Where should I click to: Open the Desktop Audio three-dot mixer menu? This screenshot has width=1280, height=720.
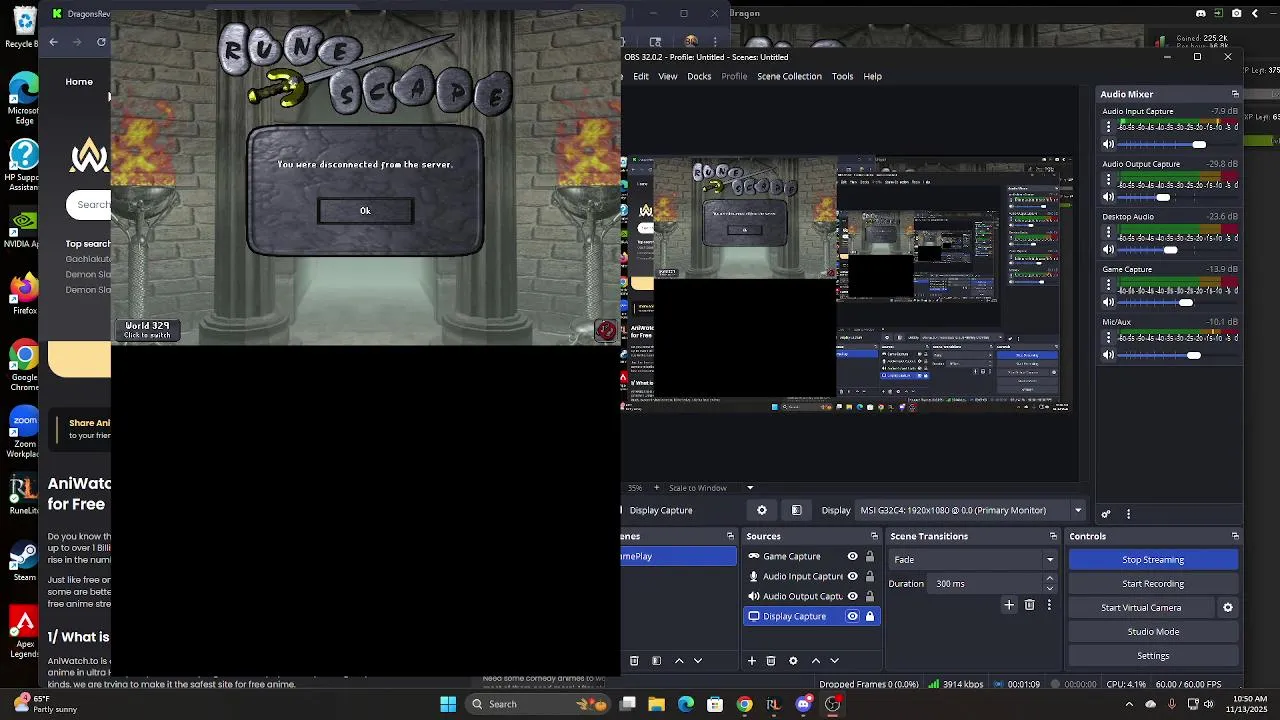point(1108,232)
